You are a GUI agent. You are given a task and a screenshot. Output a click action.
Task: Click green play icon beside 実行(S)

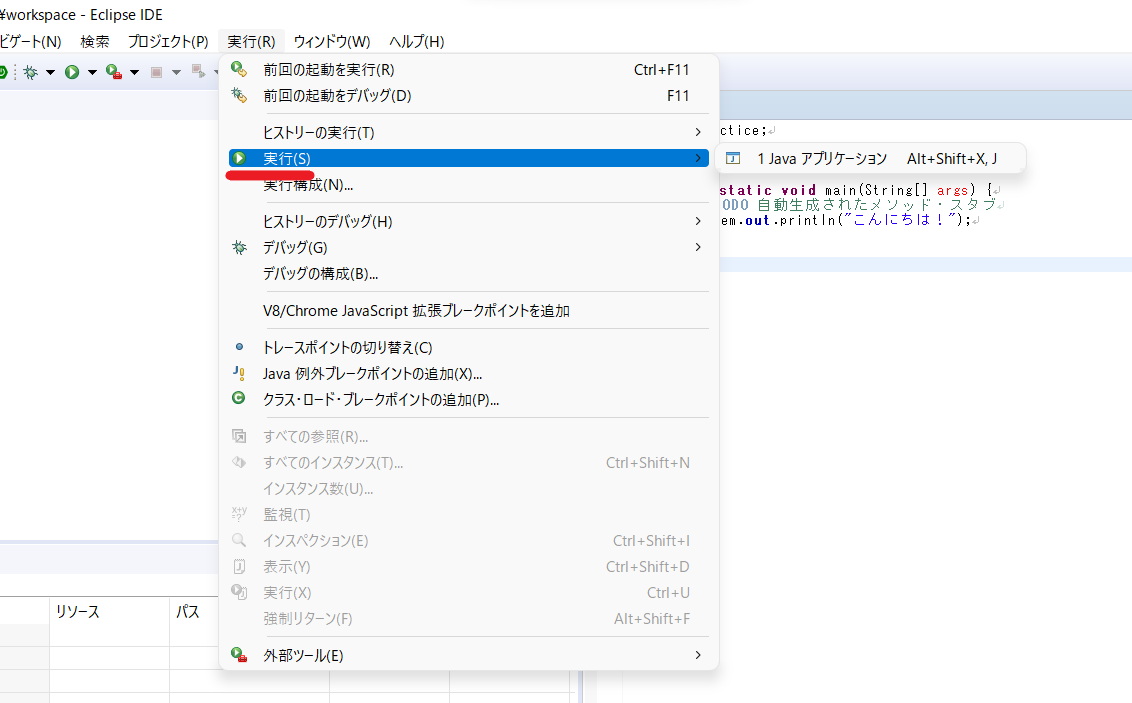239,158
